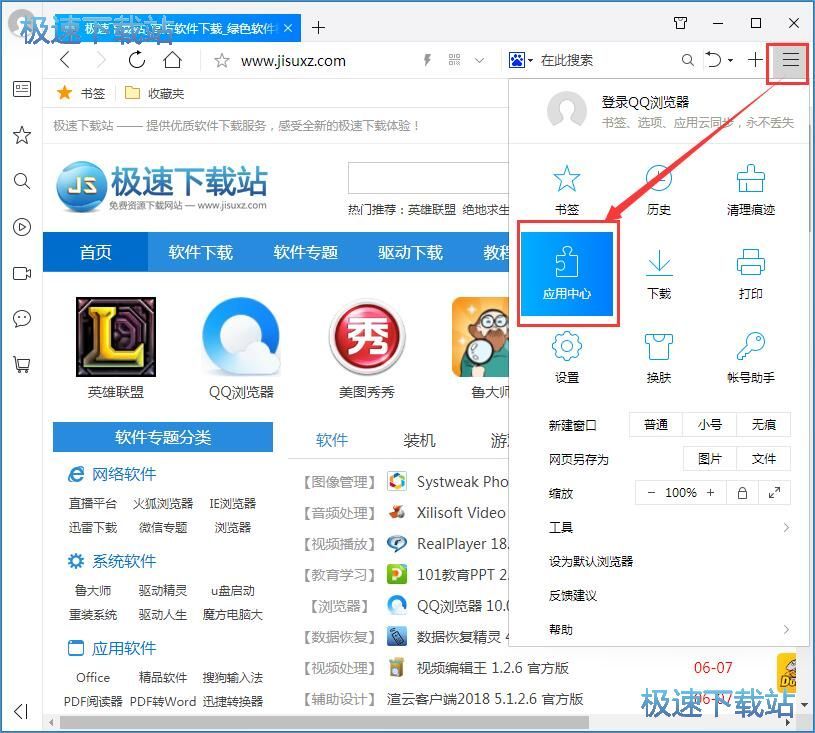This screenshot has height=733, width=815.
Task: Click the 美图秀秀 app thumbnail
Action: (x=367, y=337)
